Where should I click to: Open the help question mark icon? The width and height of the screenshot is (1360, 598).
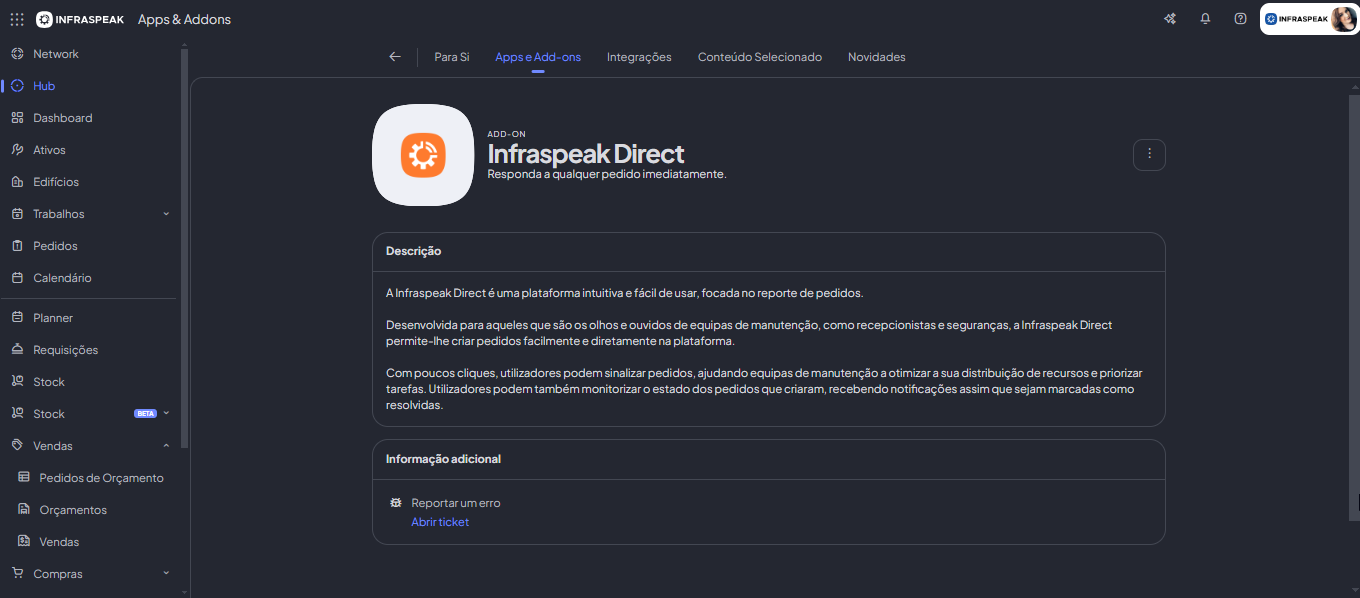click(1240, 19)
